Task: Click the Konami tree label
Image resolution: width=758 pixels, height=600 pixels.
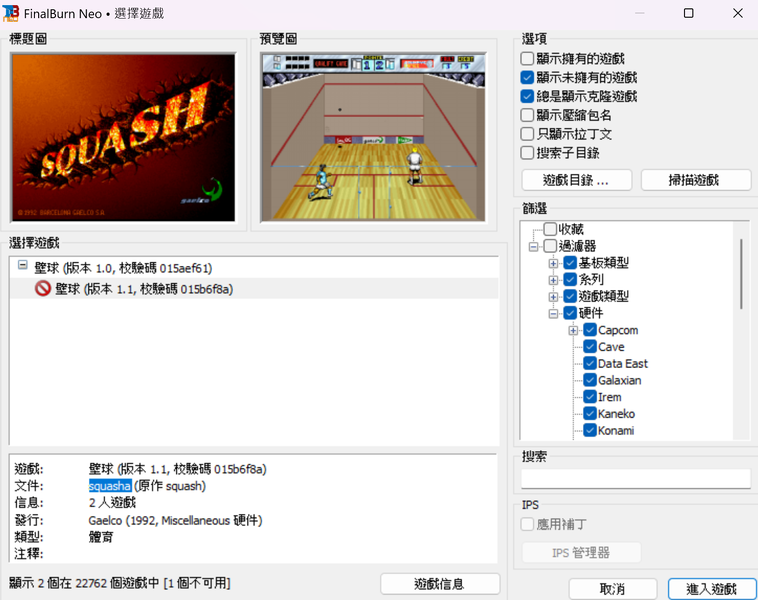Action: (x=616, y=430)
